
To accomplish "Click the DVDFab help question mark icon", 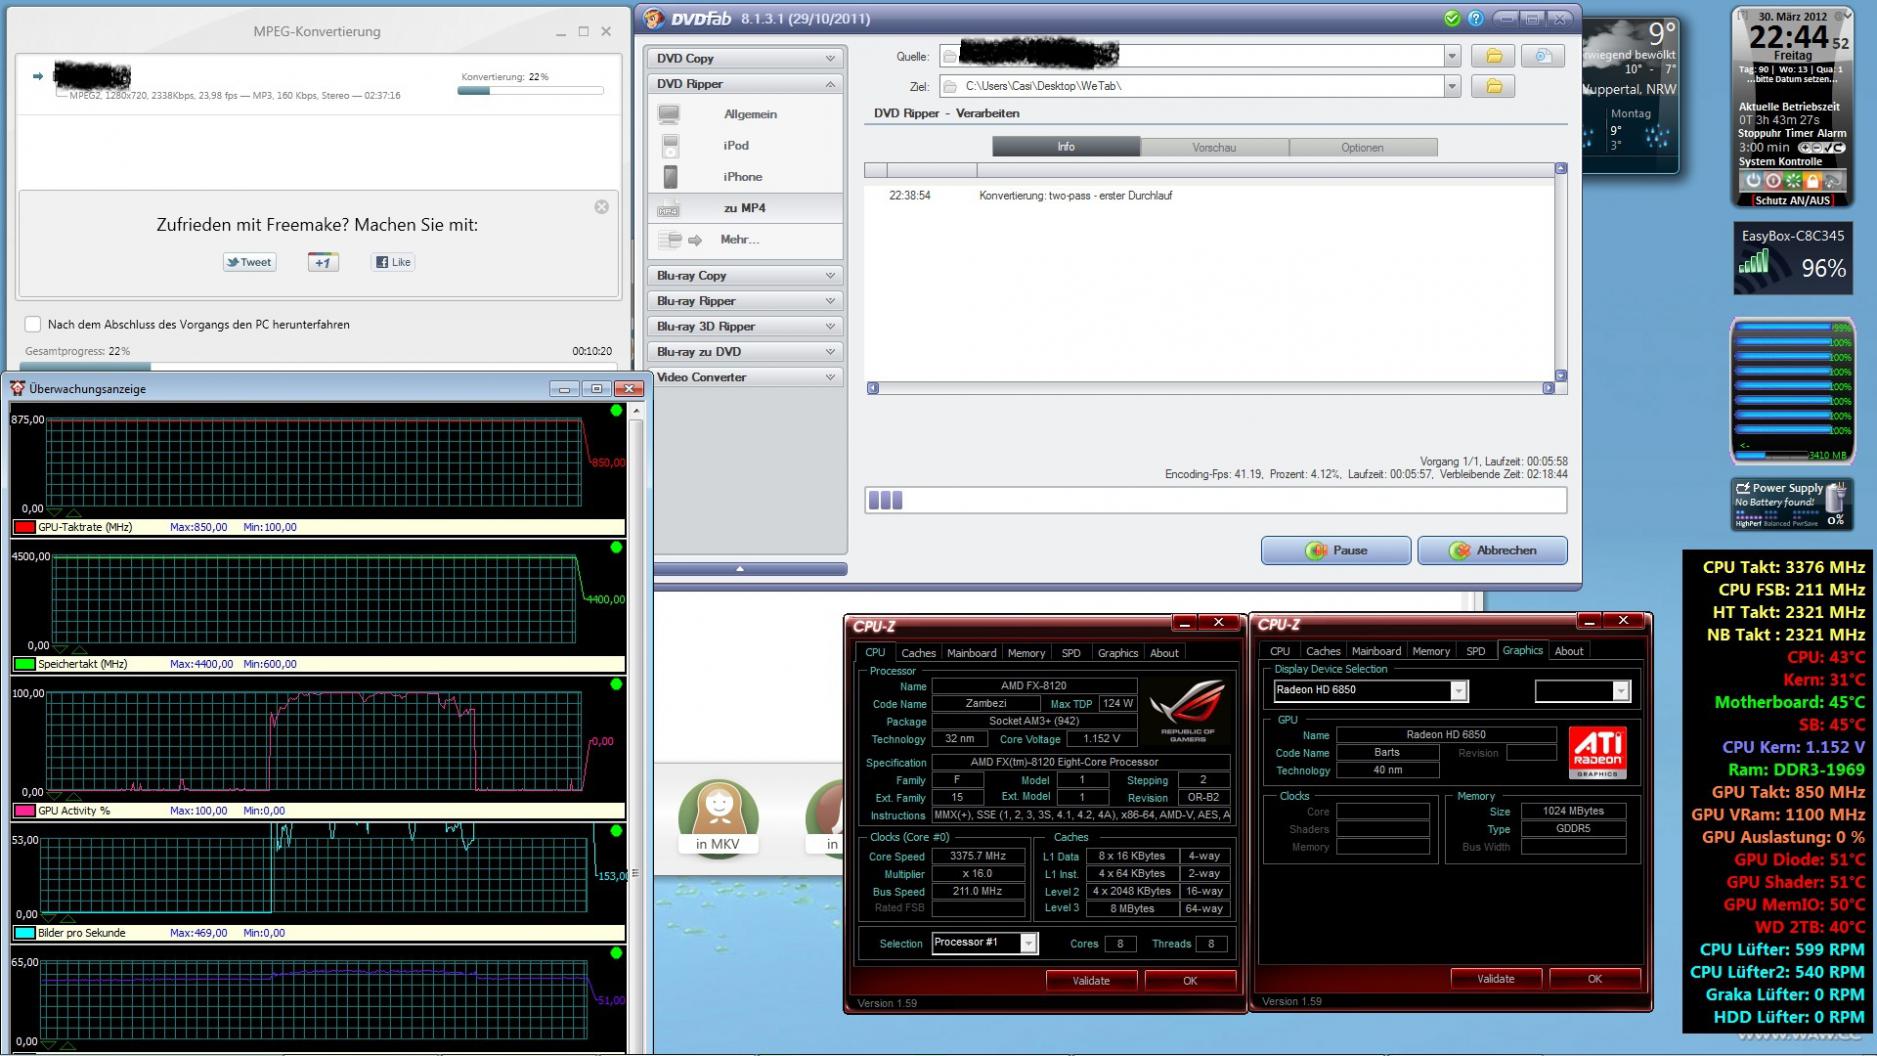I will [x=1475, y=18].
